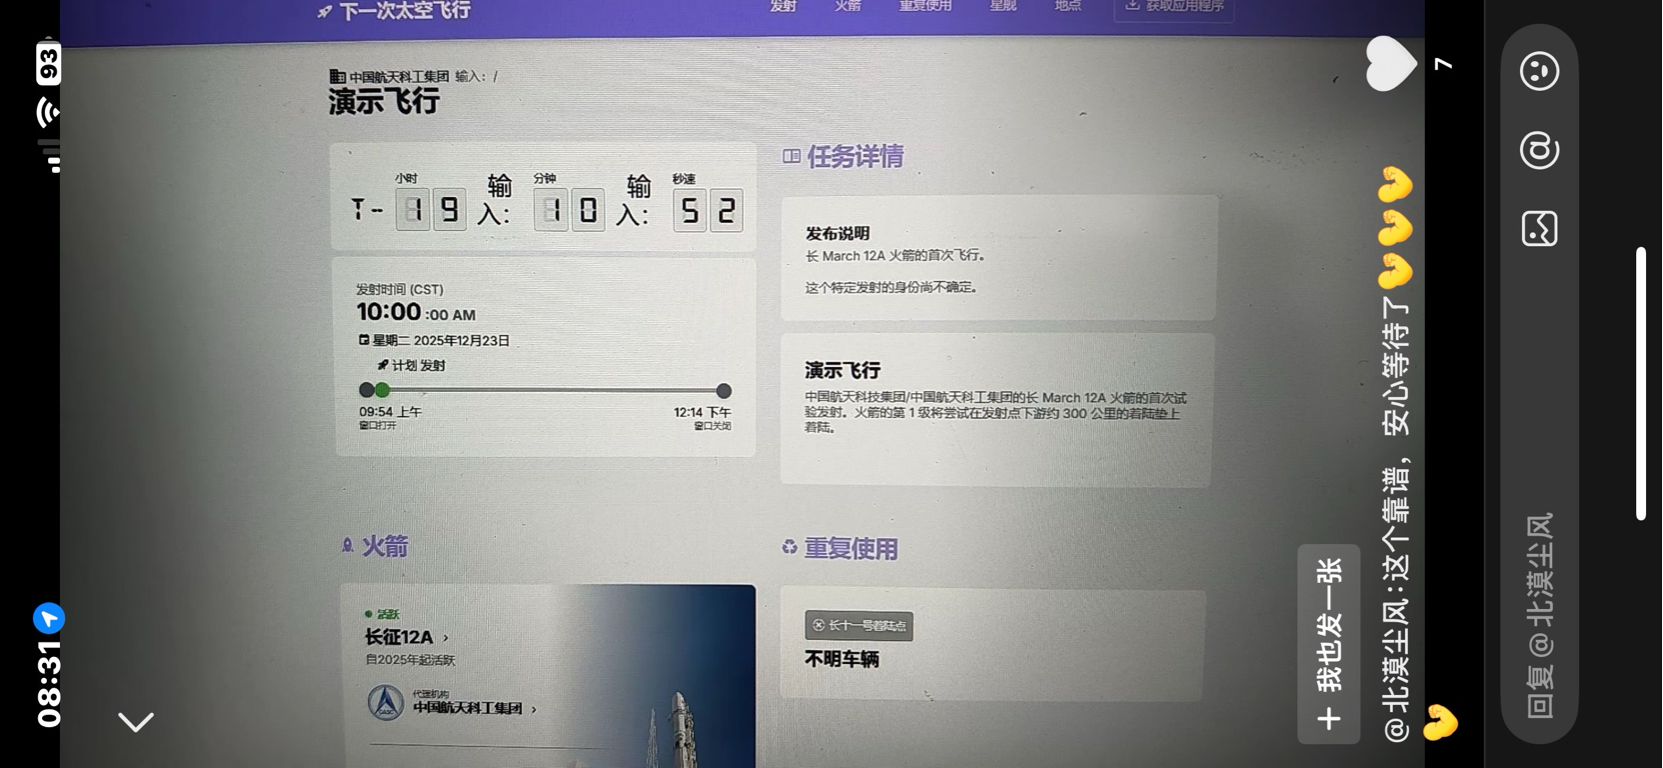The width and height of the screenshot is (1663, 768).
Task: Click the green marker on launch window timeline
Action: tap(382, 390)
